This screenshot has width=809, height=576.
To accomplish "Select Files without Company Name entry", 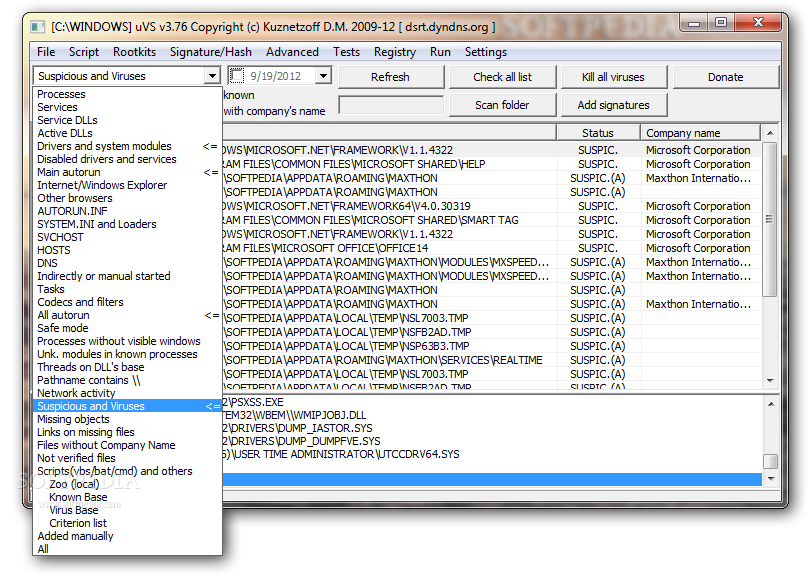I will (127, 445).
